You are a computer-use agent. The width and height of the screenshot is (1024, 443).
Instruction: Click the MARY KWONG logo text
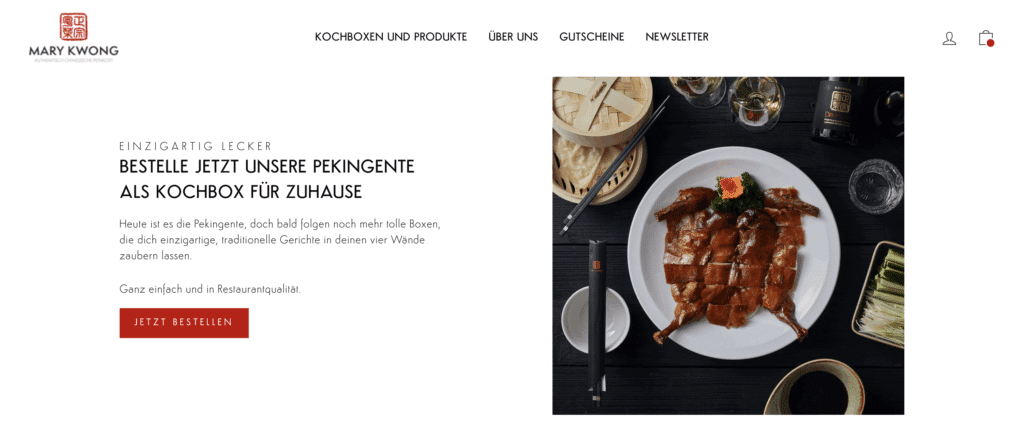click(74, 51)
